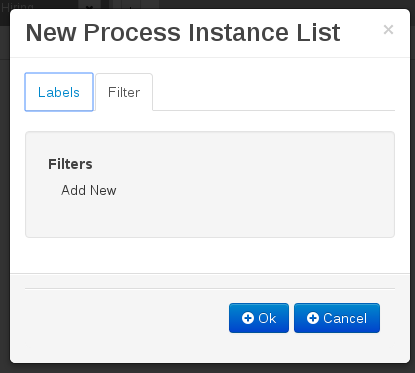
Task: Click the word Cancel on blue button
Action: (345, 318)
